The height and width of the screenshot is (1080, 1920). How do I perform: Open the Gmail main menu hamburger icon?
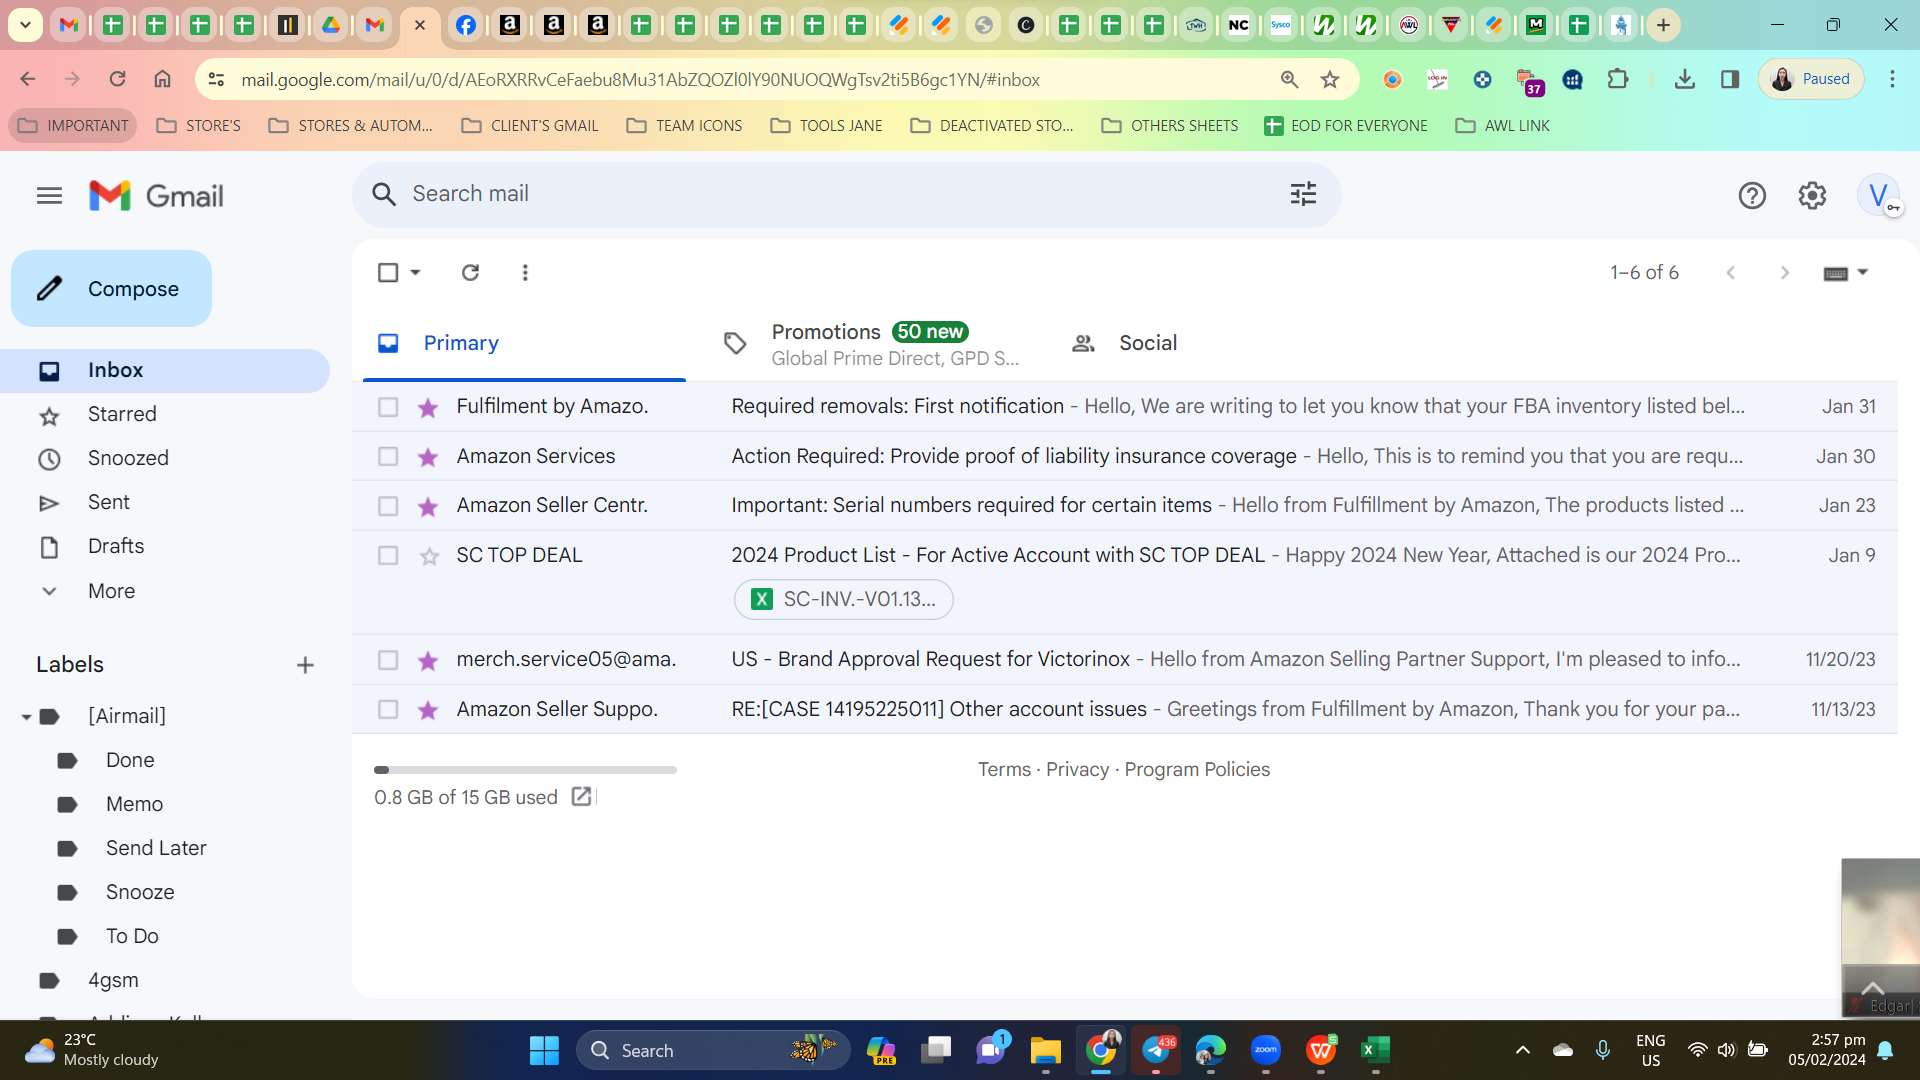pos(49,196)
